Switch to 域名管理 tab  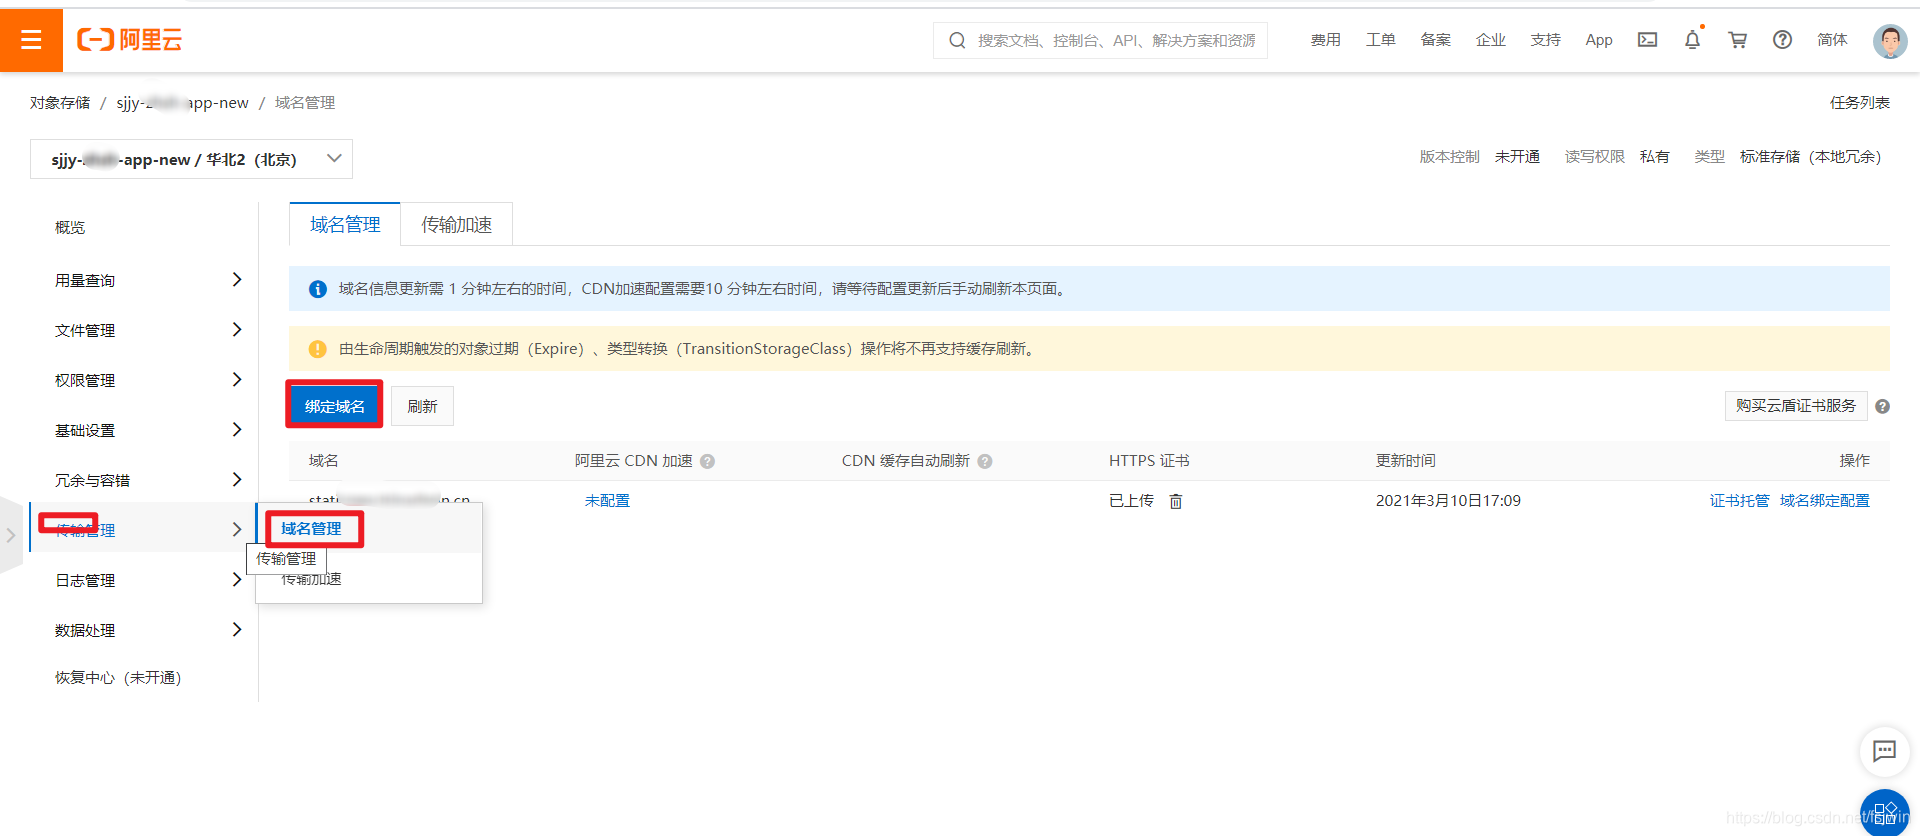pyautogui.click(x=345, y=224)
